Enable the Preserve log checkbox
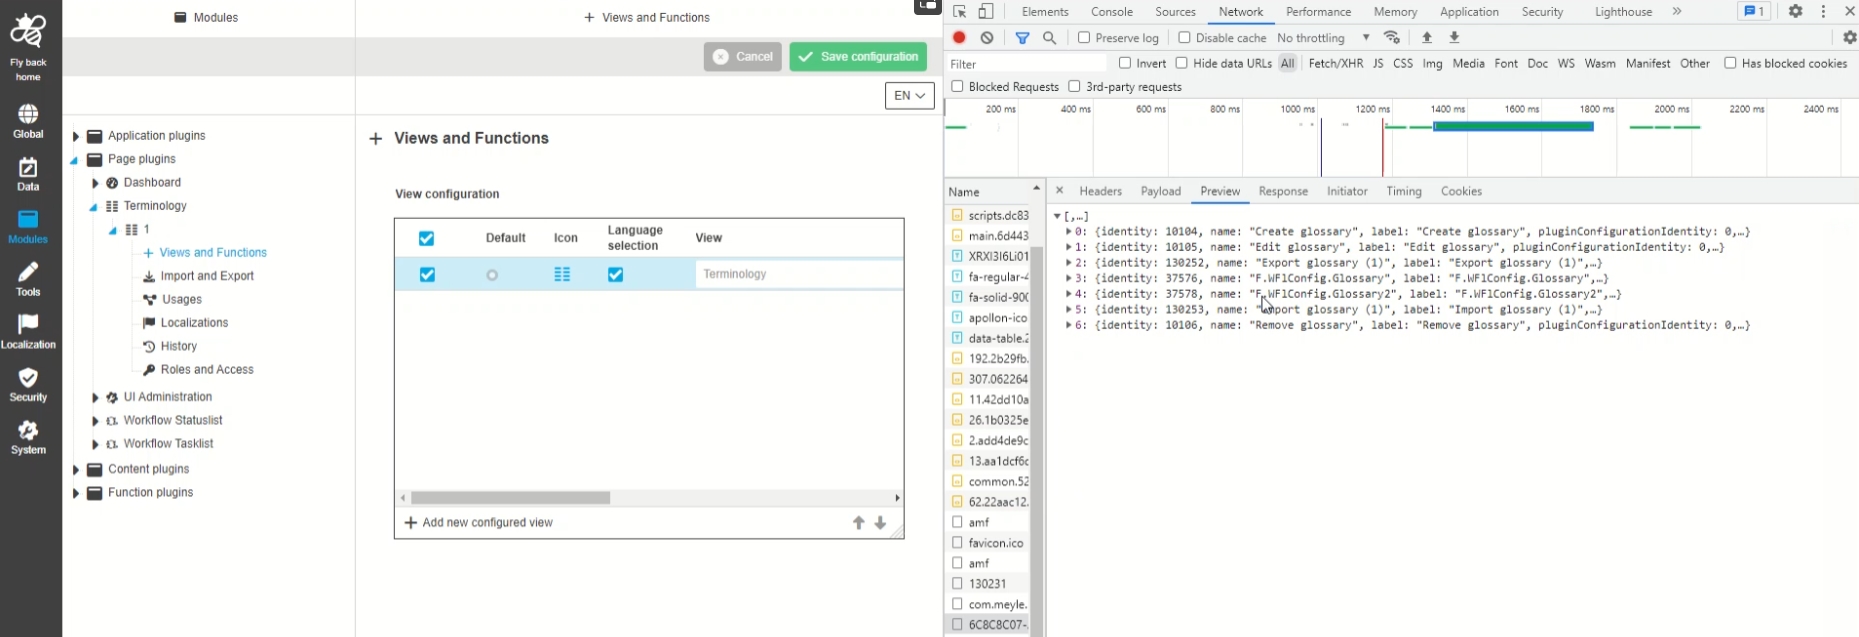Image resolution: width=1859 pixels, height=637 pixels. click(x=1084, y=38)
